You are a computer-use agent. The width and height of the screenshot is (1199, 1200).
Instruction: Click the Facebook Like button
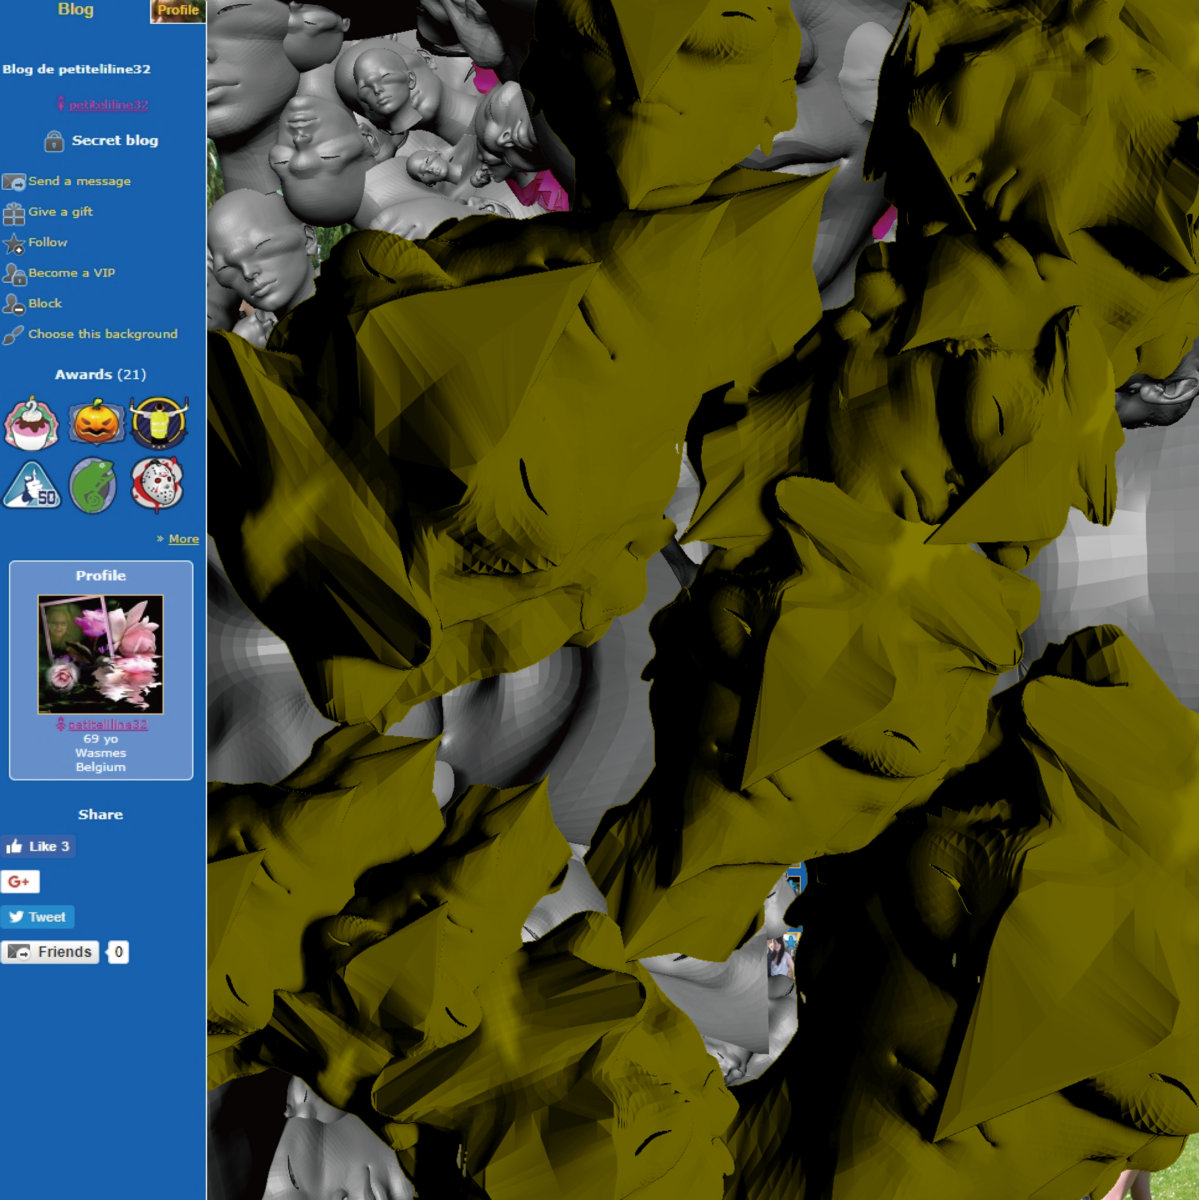tap(38, 847)
